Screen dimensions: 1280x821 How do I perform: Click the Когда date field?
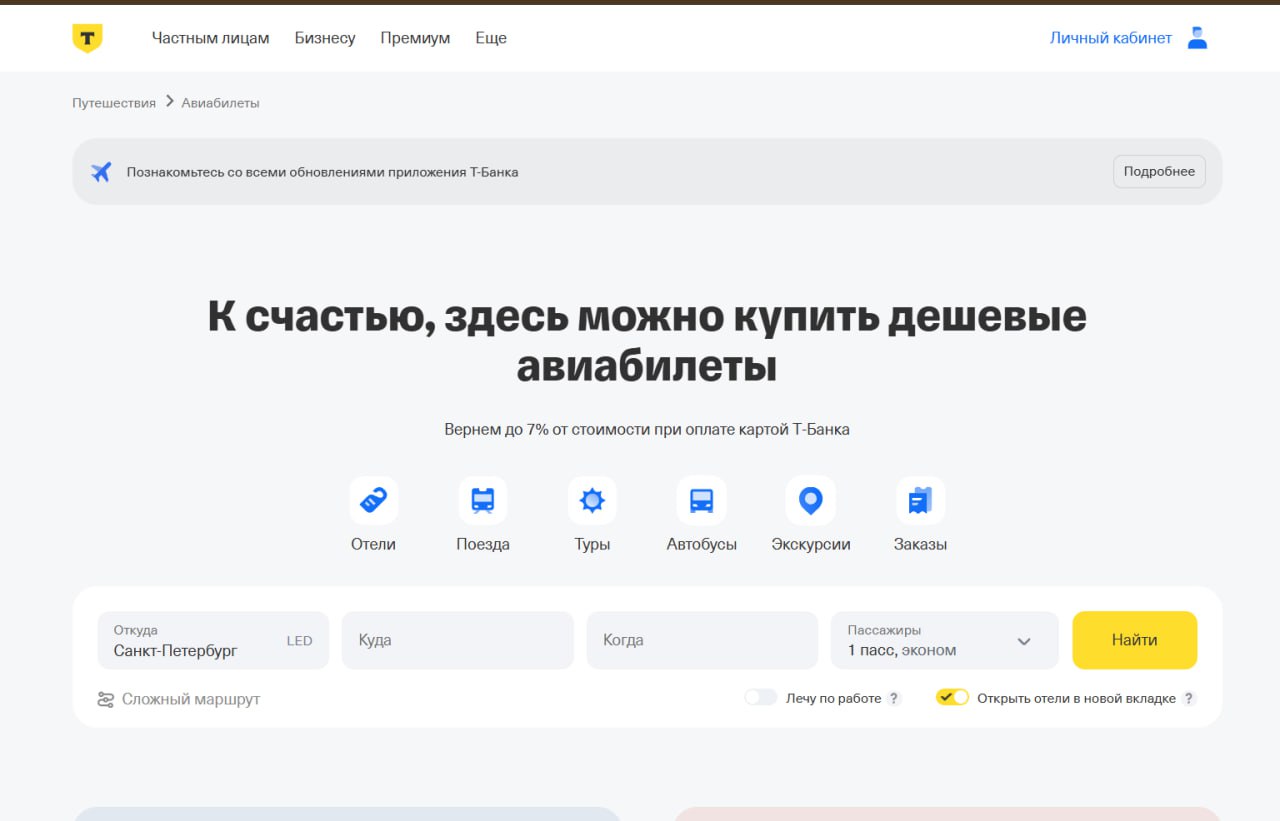click(702, 640)
